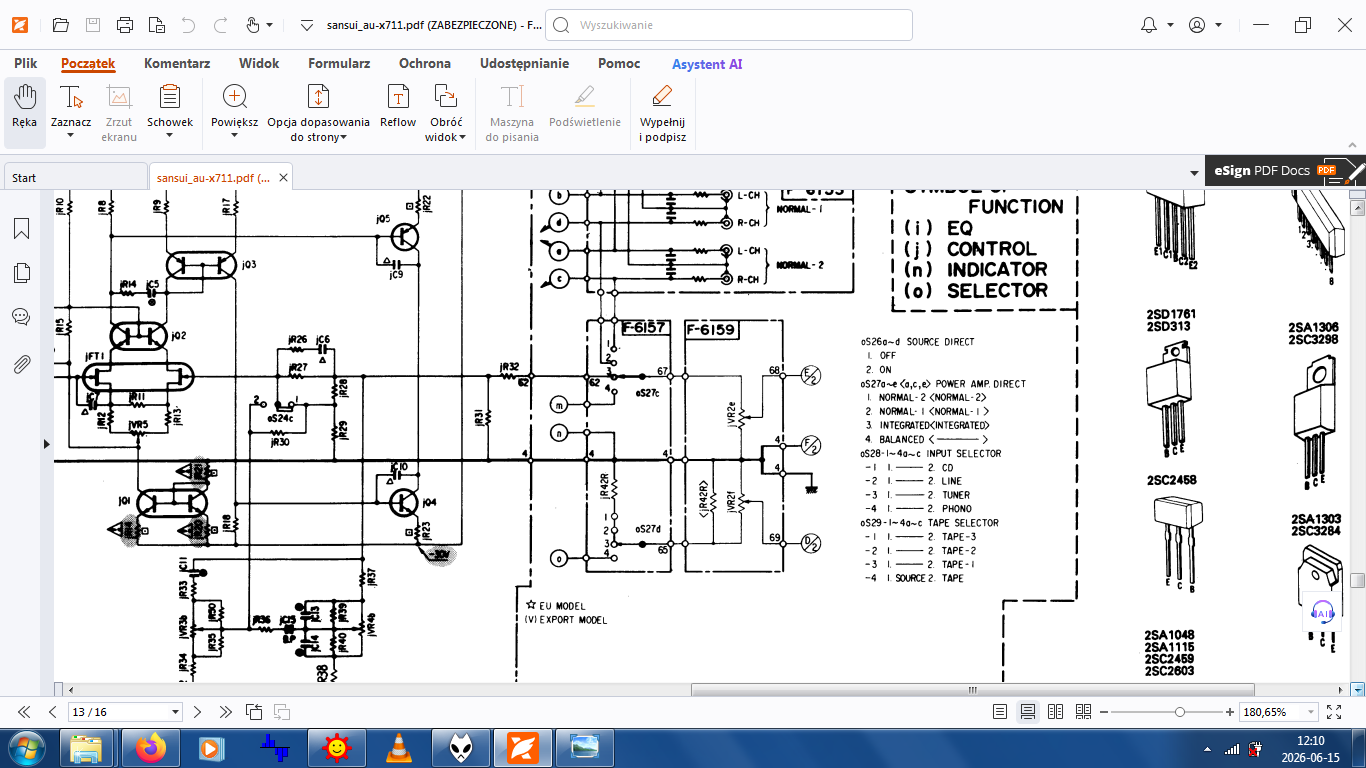Open the Asystent AI tab

click(x=707, y=64)
